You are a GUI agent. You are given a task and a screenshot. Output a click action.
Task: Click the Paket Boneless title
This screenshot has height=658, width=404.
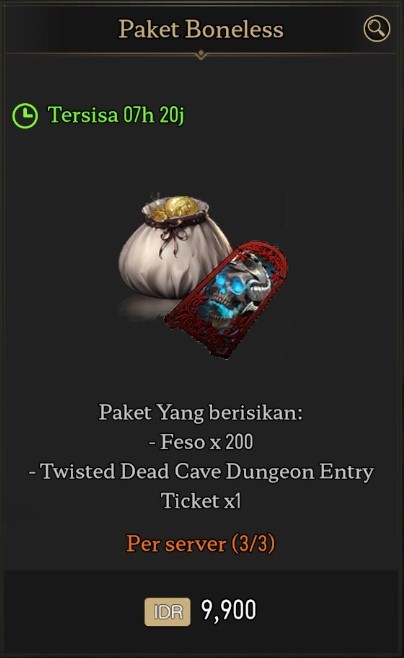coord(201,29)
